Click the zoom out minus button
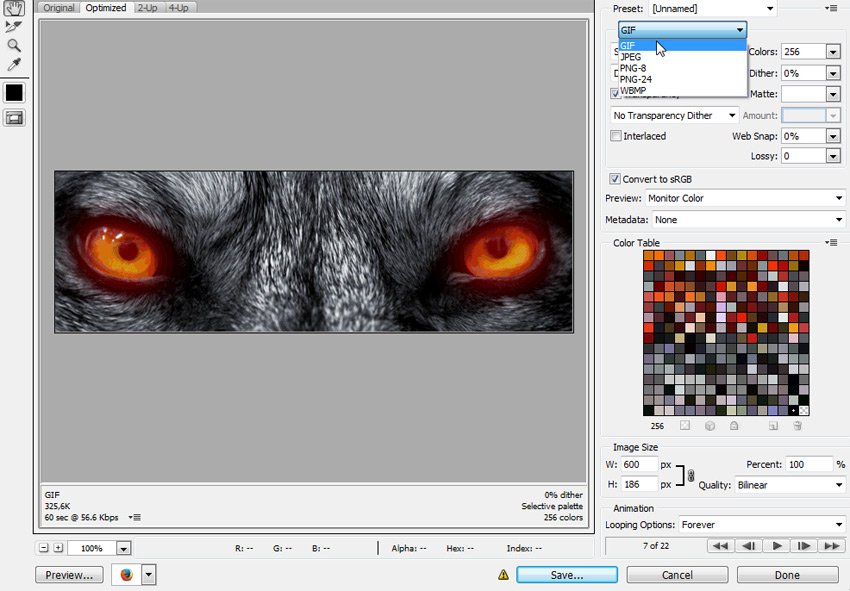 pyautogui.click(x=44, y=548)
